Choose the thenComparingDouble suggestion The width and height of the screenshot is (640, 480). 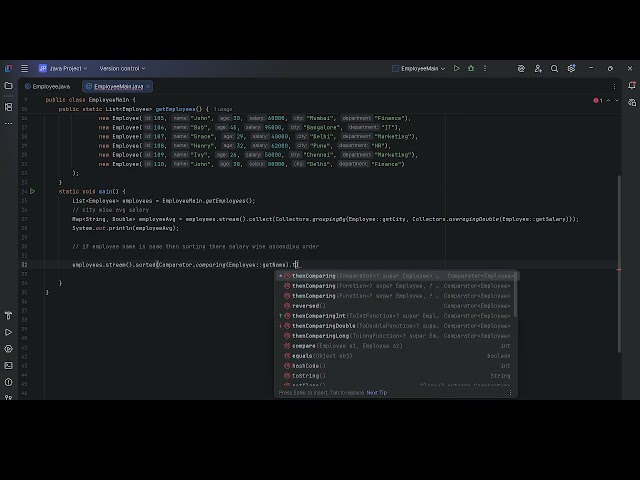point(397,326)
